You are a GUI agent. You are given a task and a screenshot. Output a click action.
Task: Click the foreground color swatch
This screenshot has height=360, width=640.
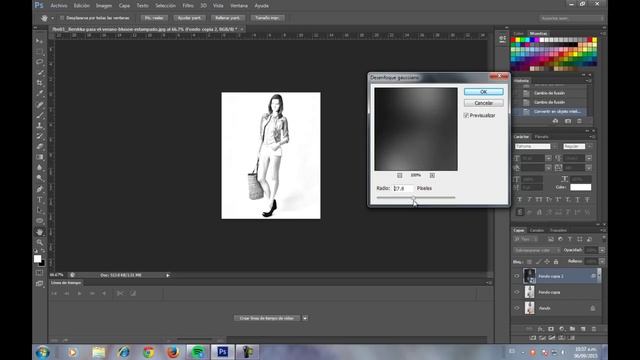38,259
